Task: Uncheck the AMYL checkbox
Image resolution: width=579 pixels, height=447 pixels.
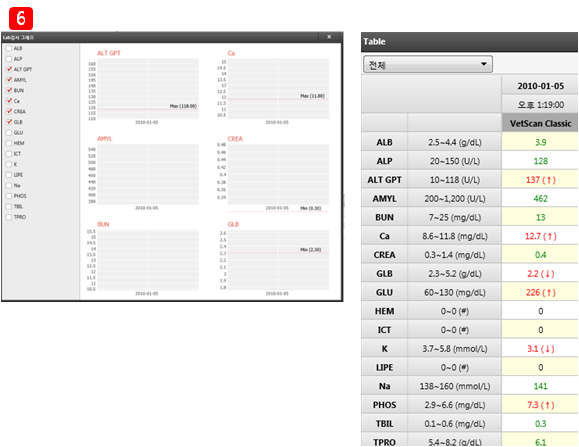Action: 9,80
